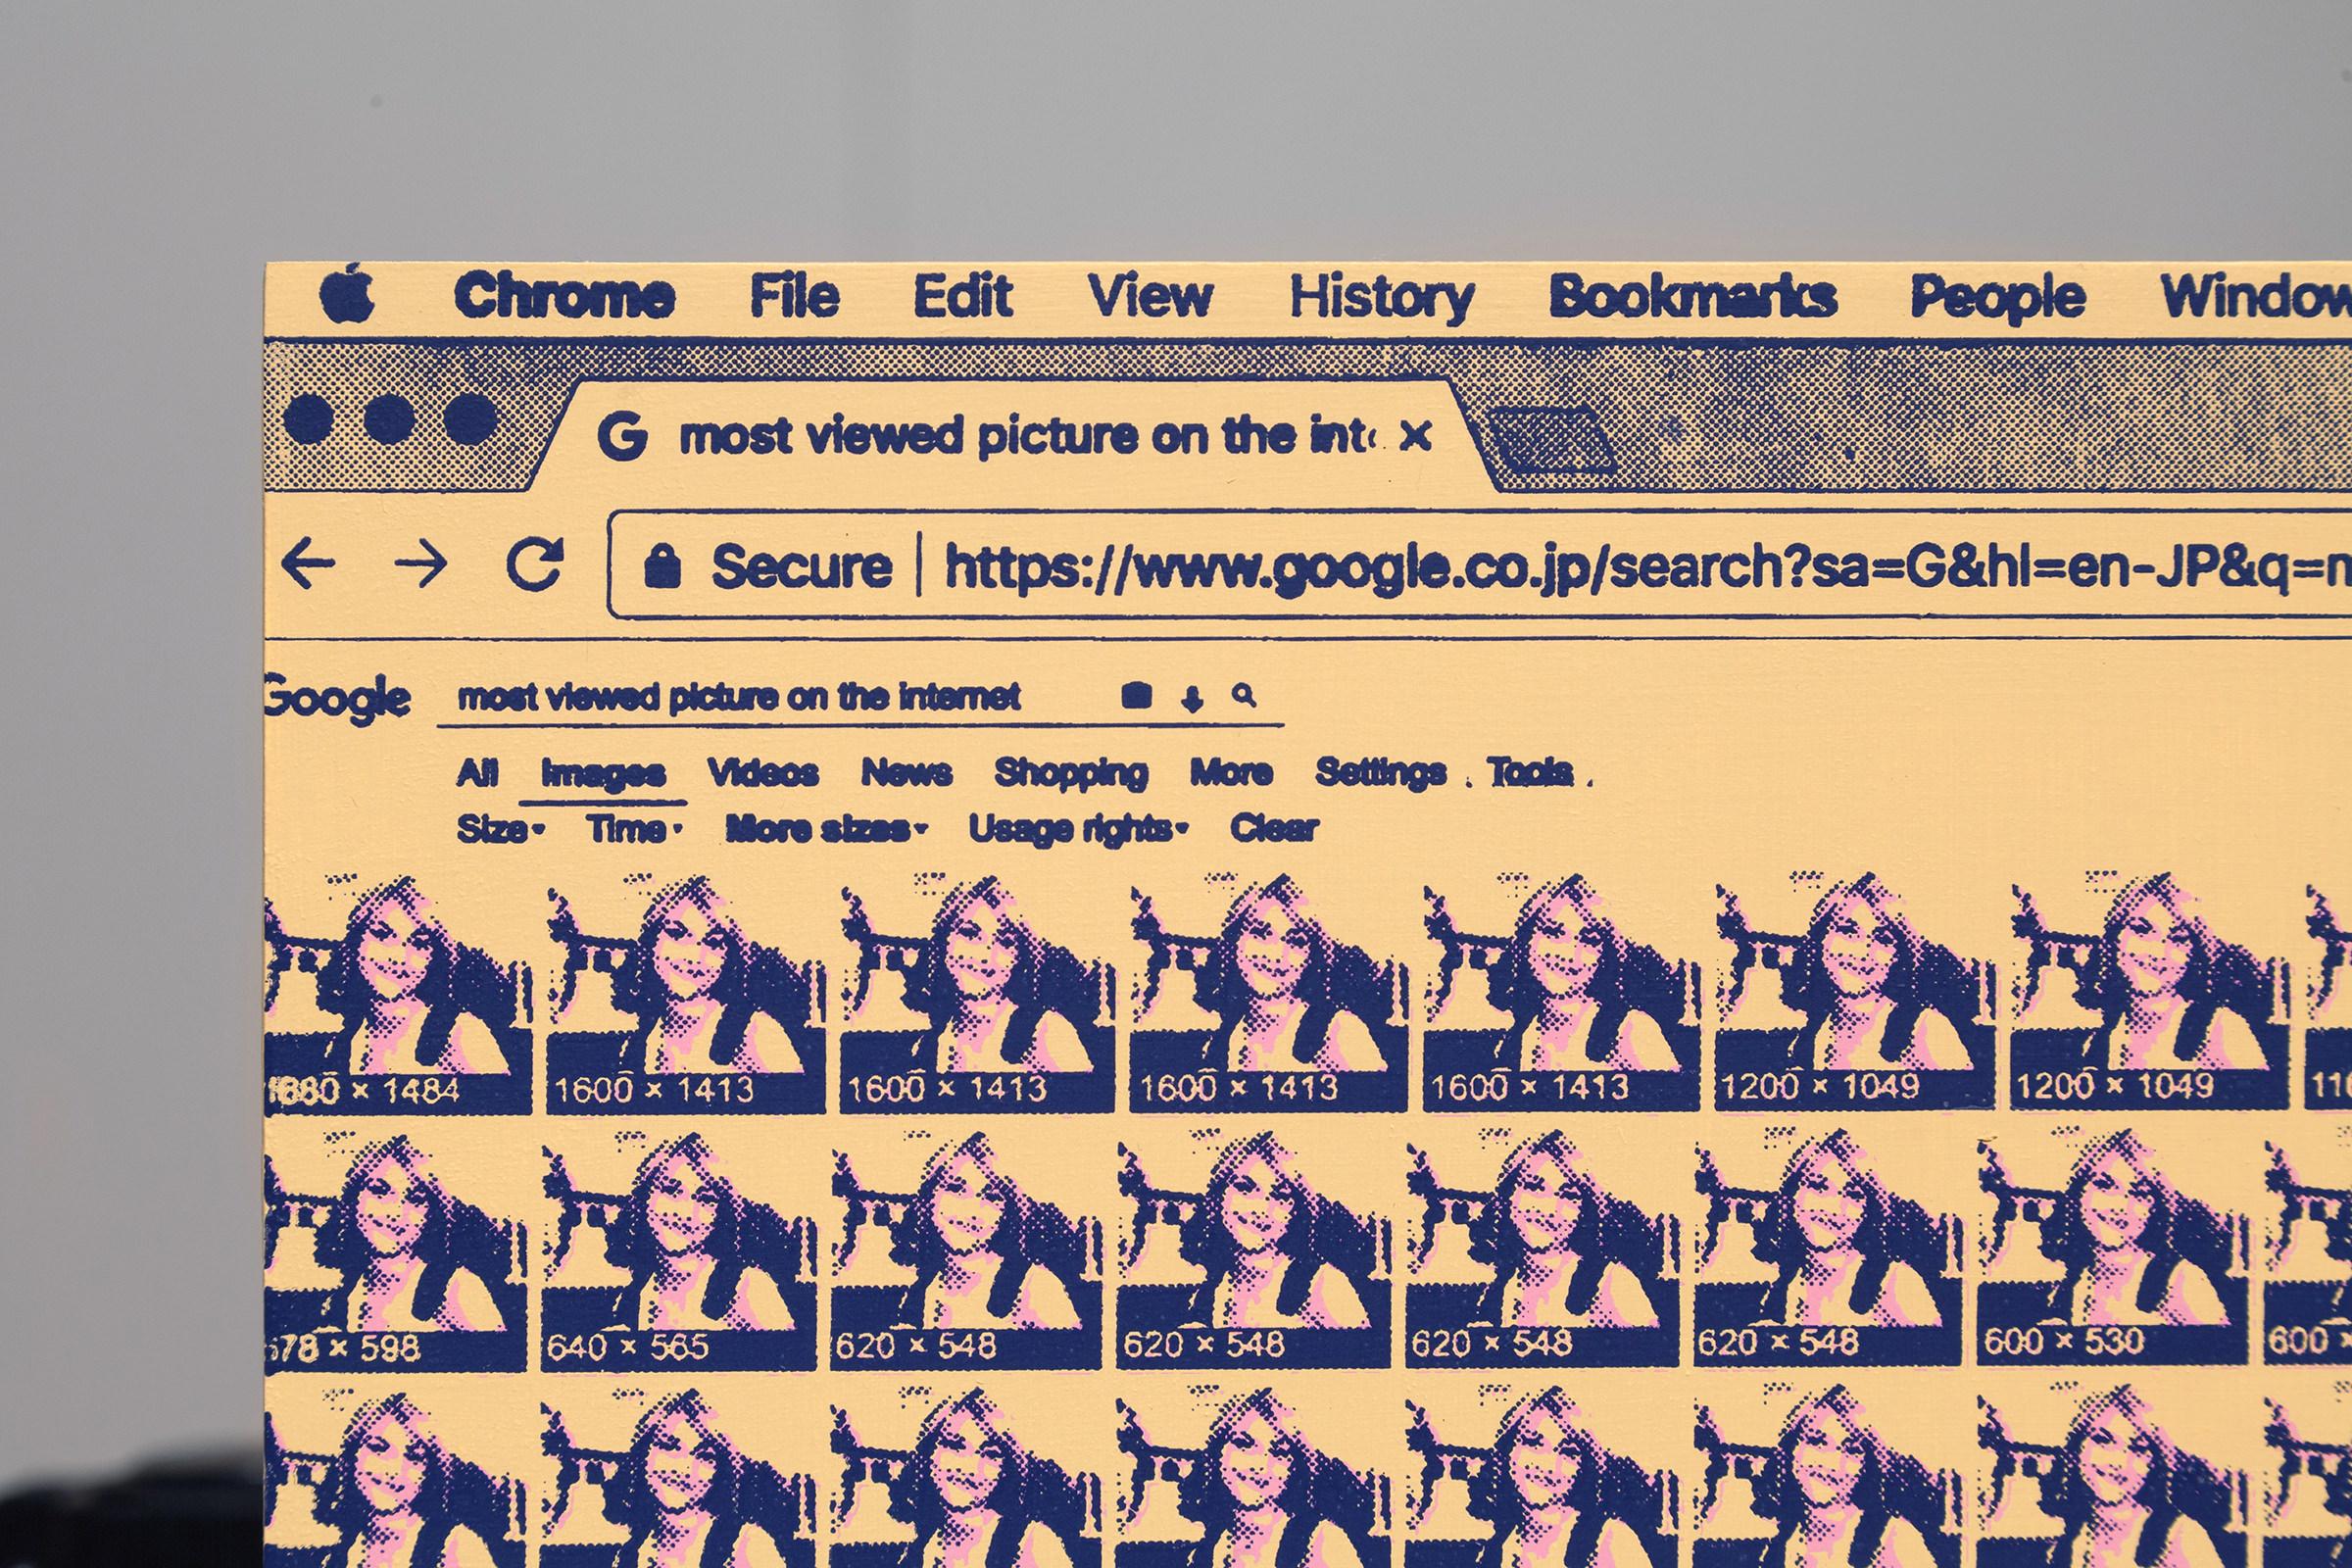
Task: Open the File menu
Action: (795, 296)
